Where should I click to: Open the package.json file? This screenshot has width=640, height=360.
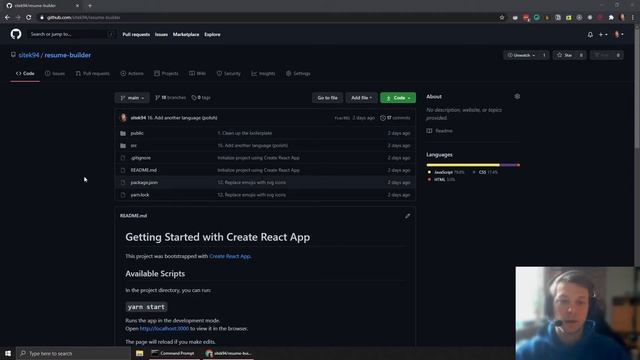[x=144, y=182]
